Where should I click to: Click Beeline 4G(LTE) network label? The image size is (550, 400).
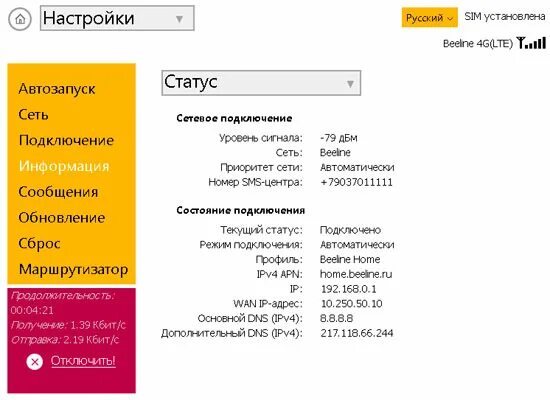coord(478,44)
